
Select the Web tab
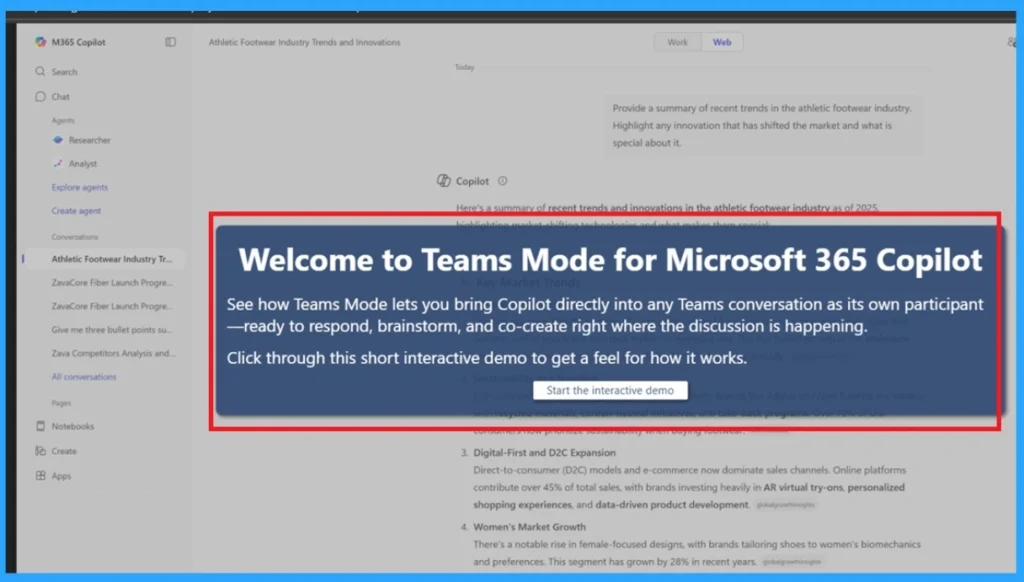click(x=722, y=42)
